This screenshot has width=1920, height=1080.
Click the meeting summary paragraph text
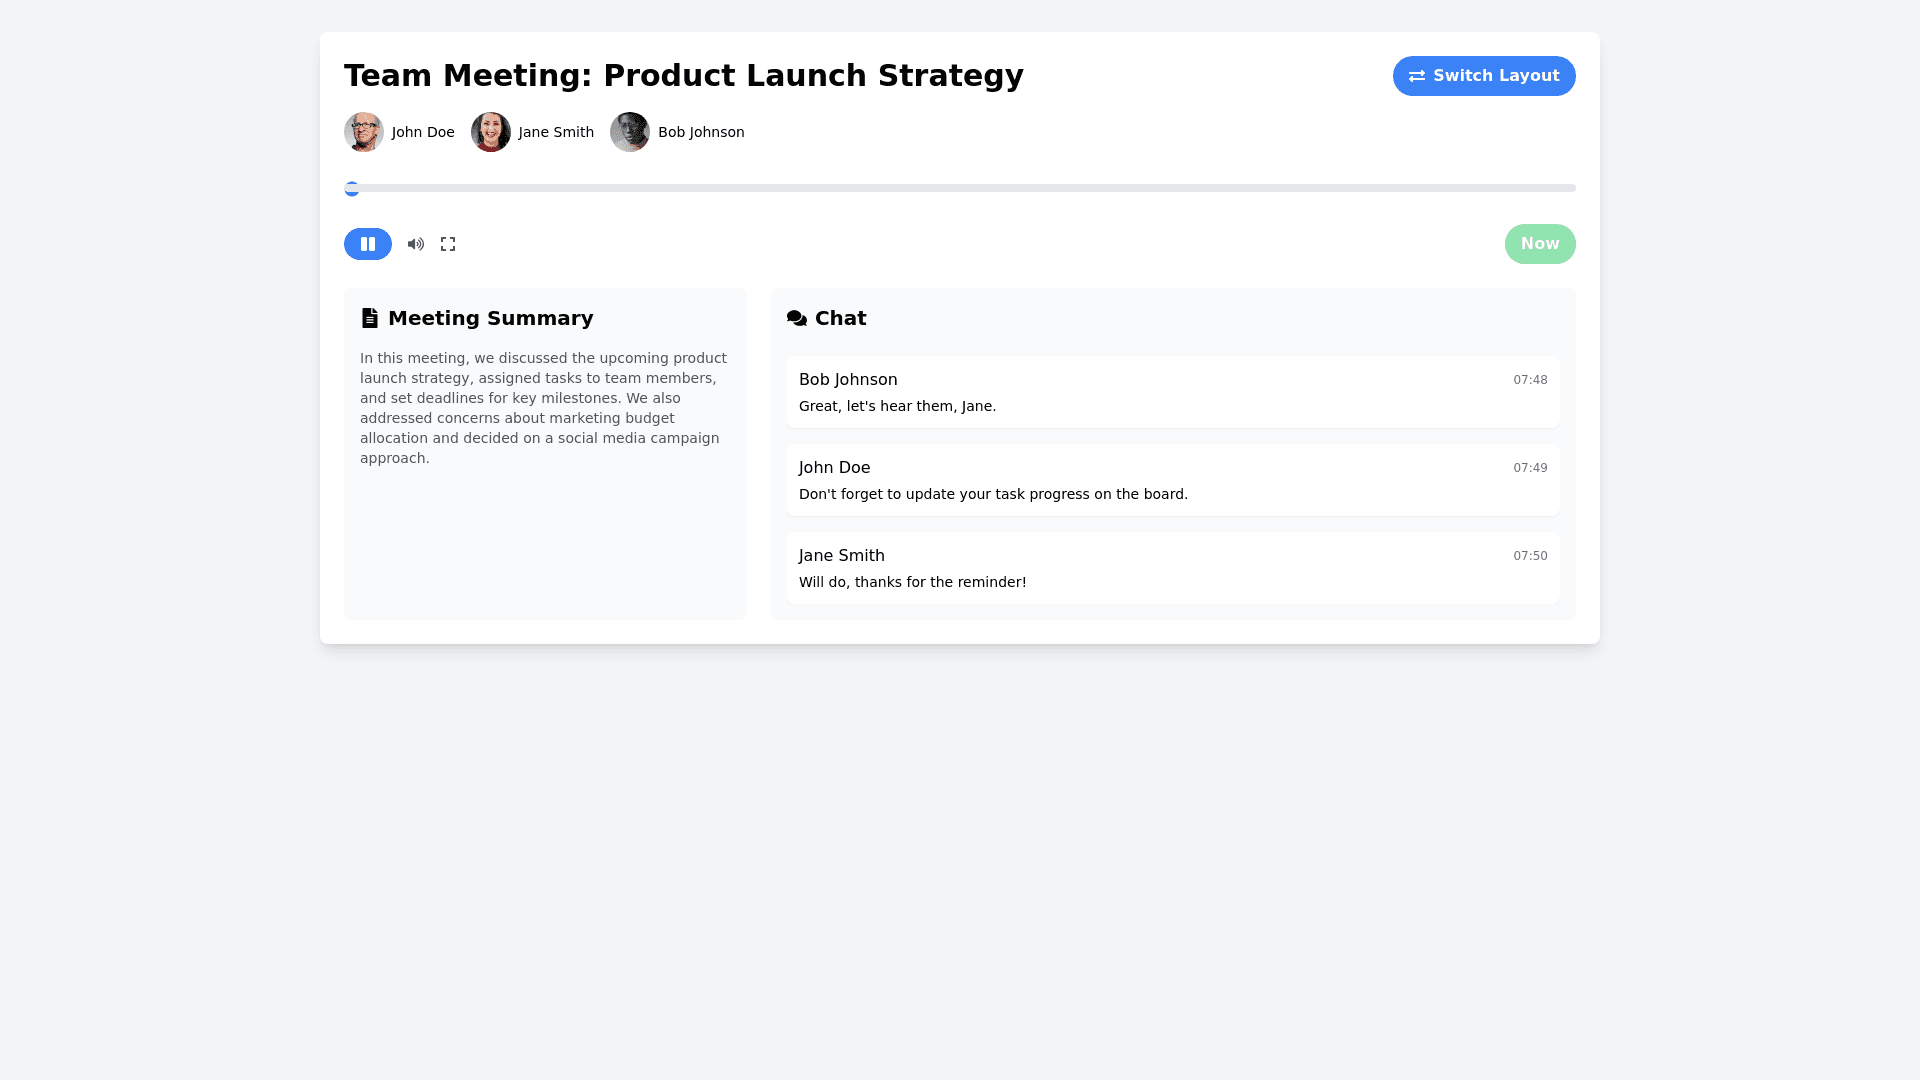[544, 408]
